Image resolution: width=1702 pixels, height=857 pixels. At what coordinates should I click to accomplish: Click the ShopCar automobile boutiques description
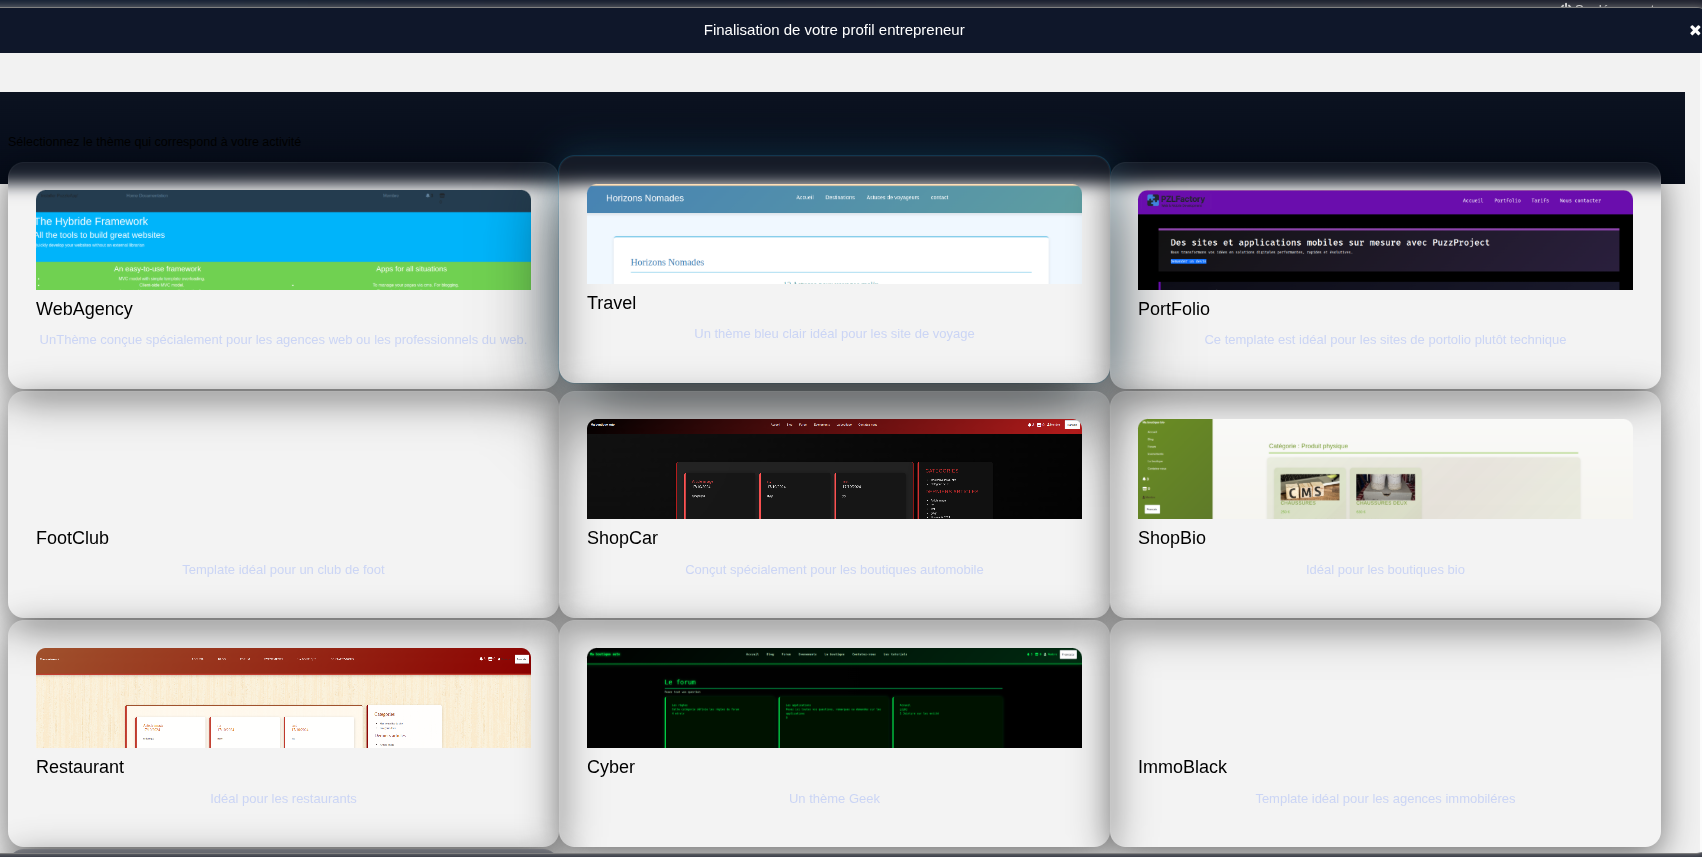point(834,570)
